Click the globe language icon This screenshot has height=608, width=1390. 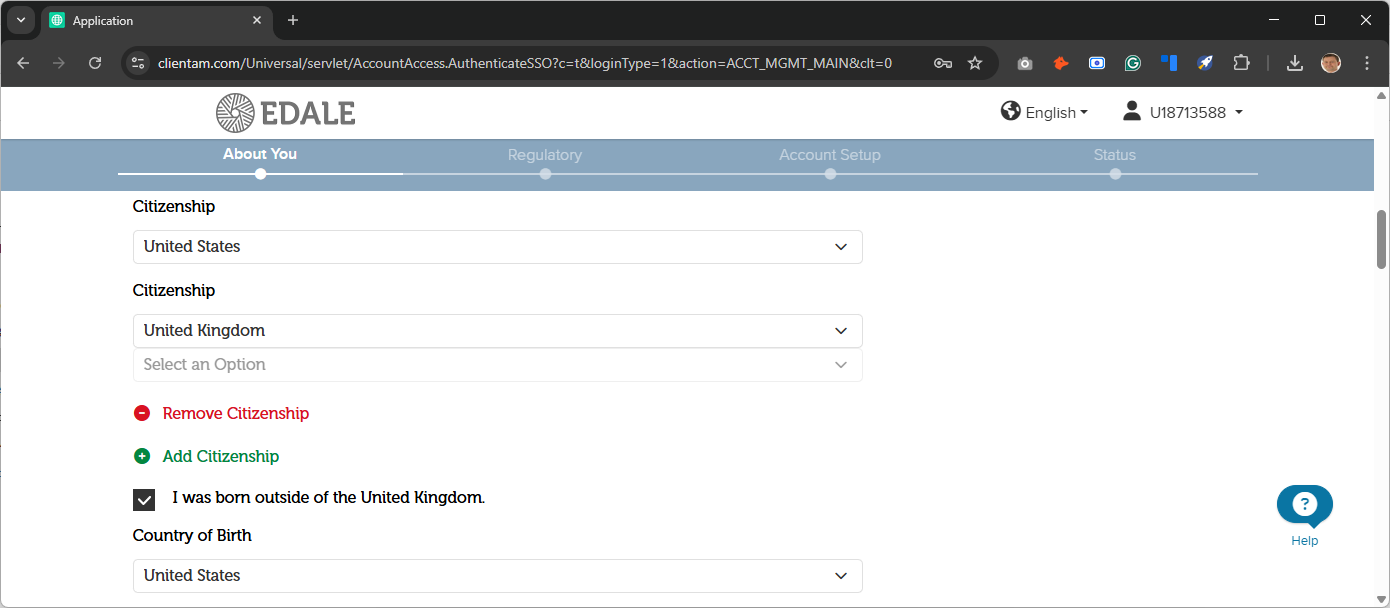click(1010, 111)
